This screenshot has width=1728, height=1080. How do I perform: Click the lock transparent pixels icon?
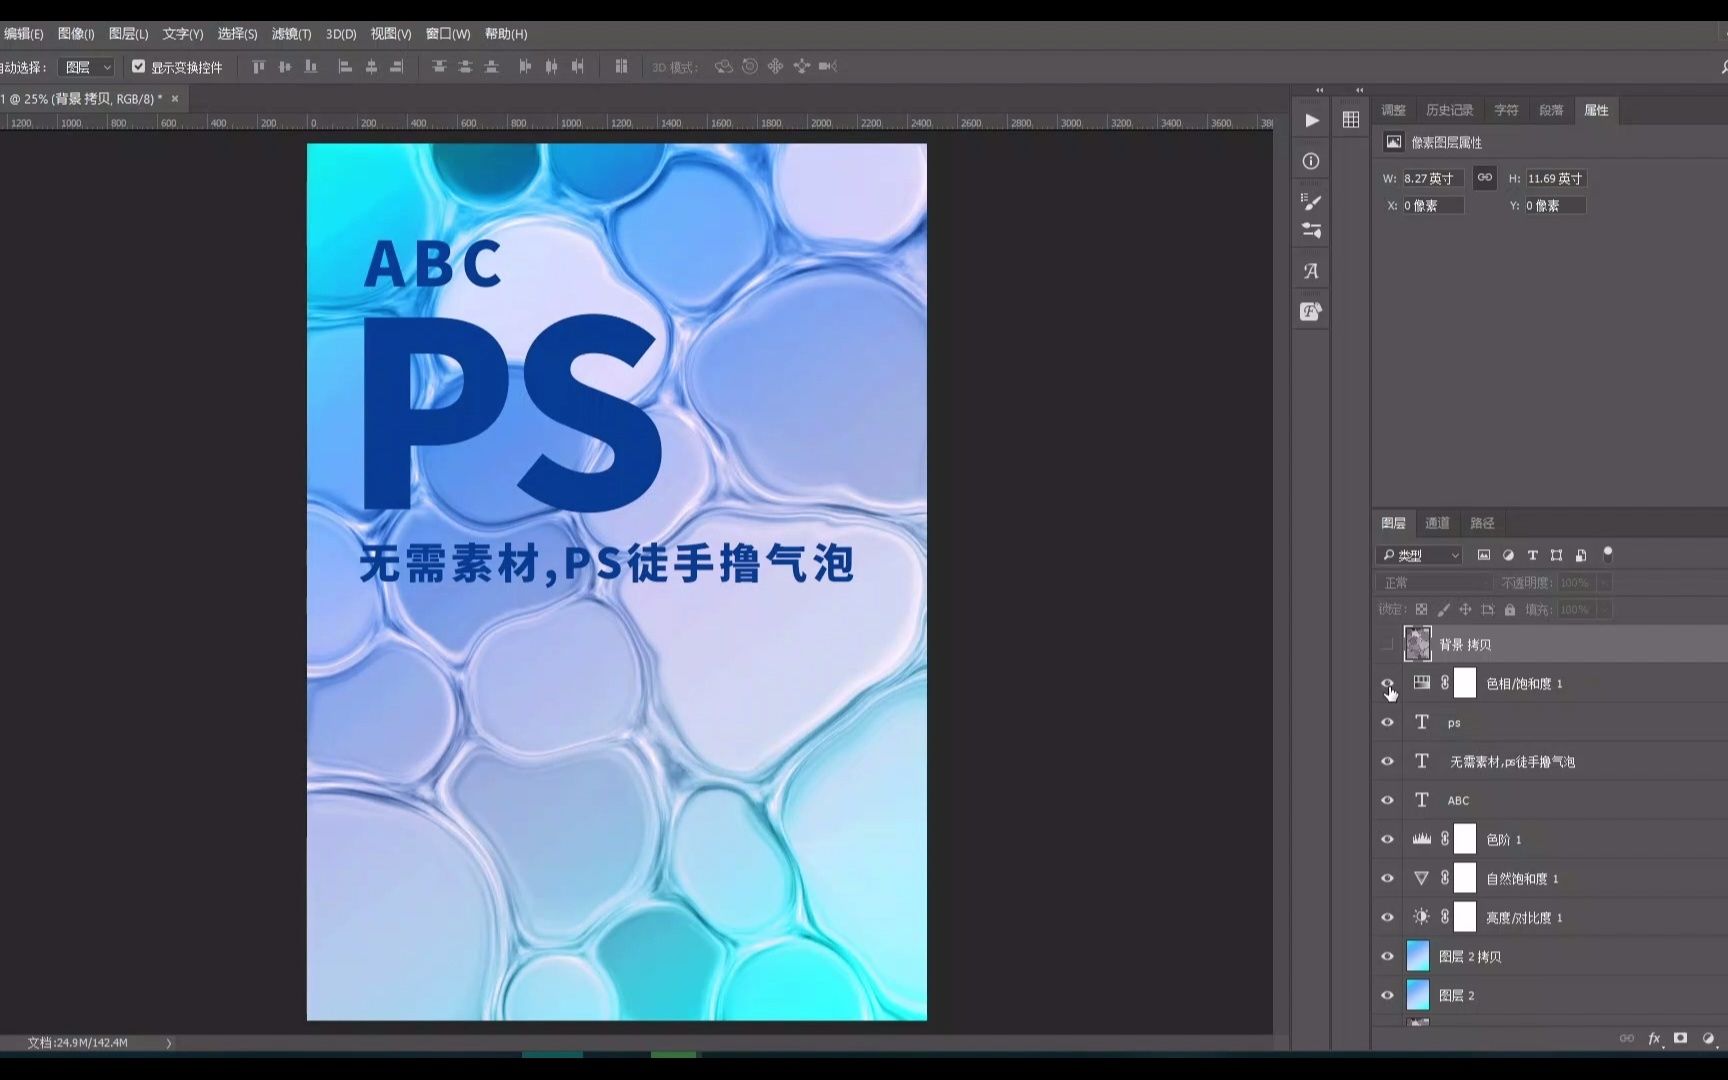pos(1421,609)
